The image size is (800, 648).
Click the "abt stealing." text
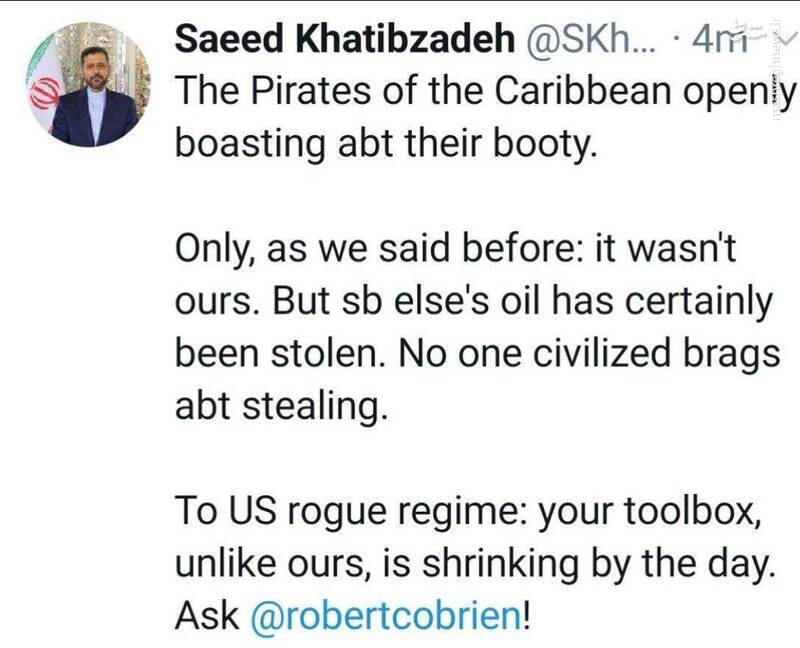tap(281, 407)
